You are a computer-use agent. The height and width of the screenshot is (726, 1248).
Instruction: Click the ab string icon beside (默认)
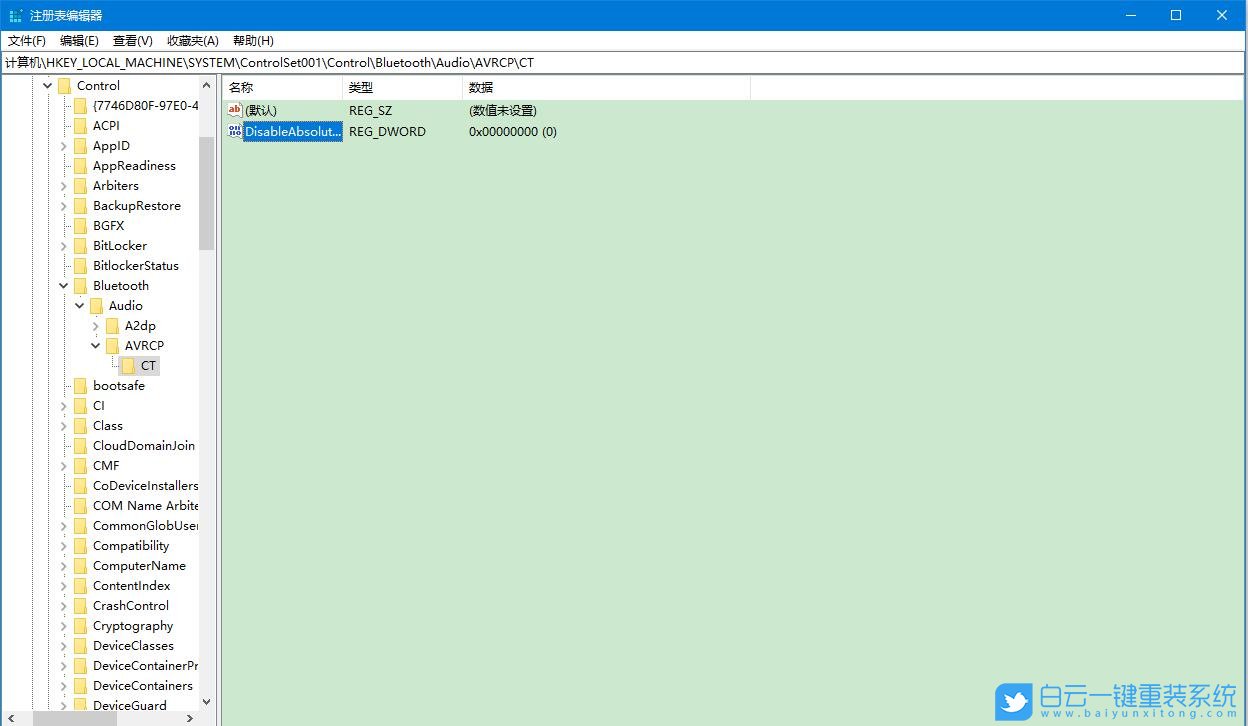coord(233,110)
